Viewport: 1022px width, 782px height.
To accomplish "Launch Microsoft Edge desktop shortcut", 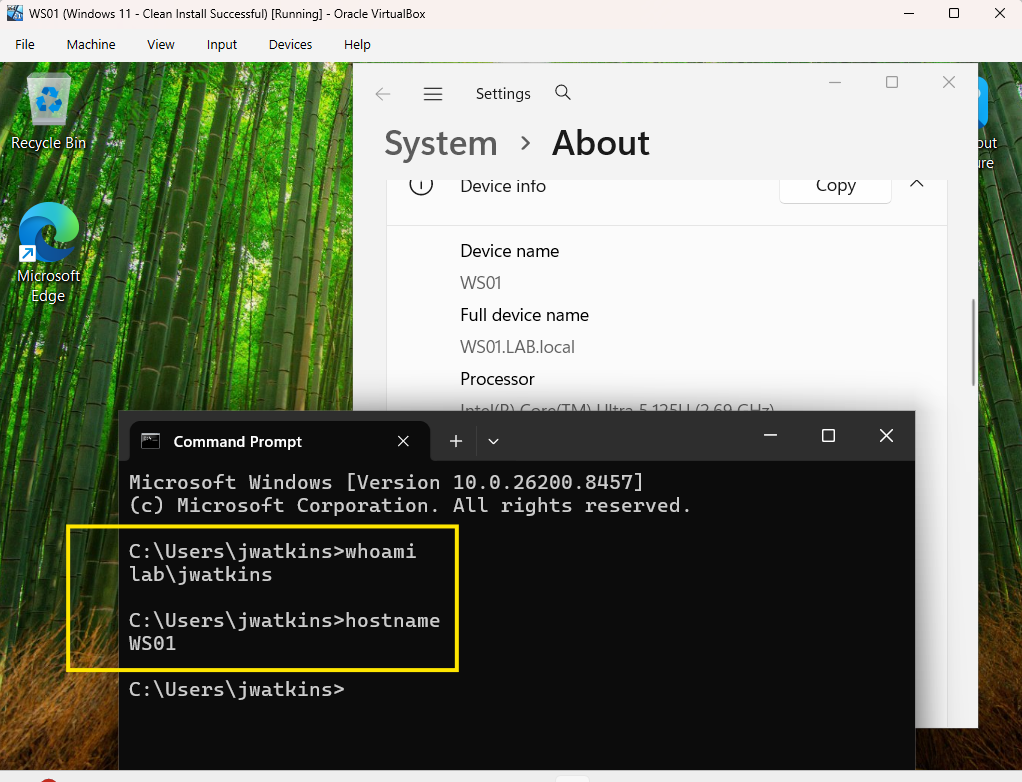I will tap(48, 253).
